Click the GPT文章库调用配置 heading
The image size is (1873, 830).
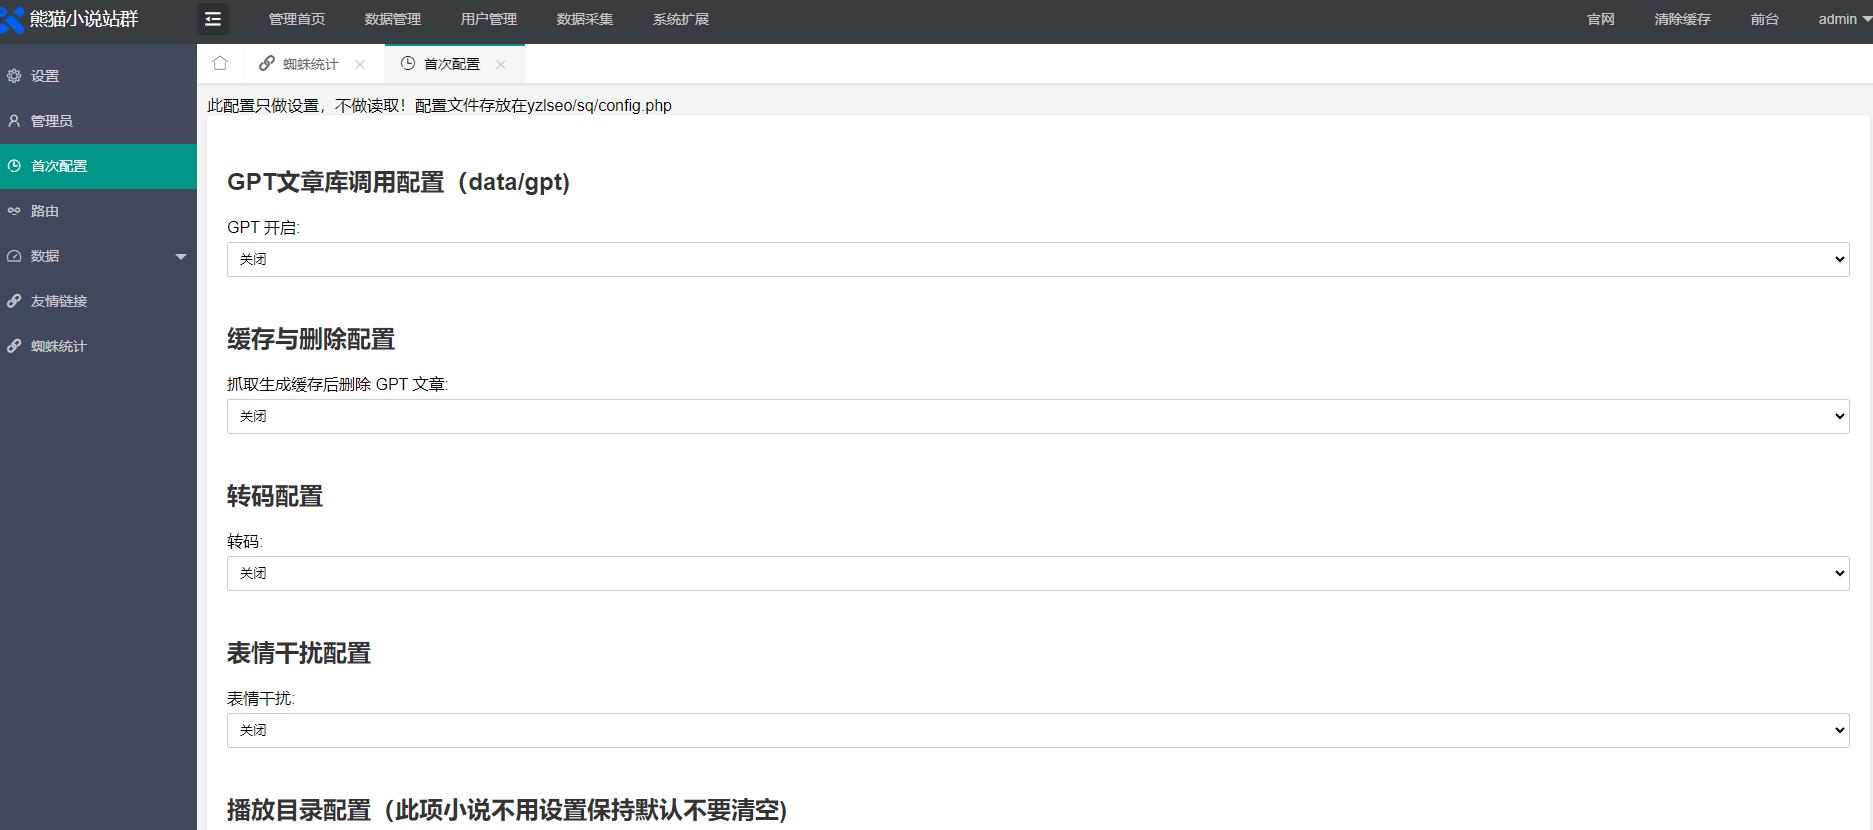coord(398,182)
